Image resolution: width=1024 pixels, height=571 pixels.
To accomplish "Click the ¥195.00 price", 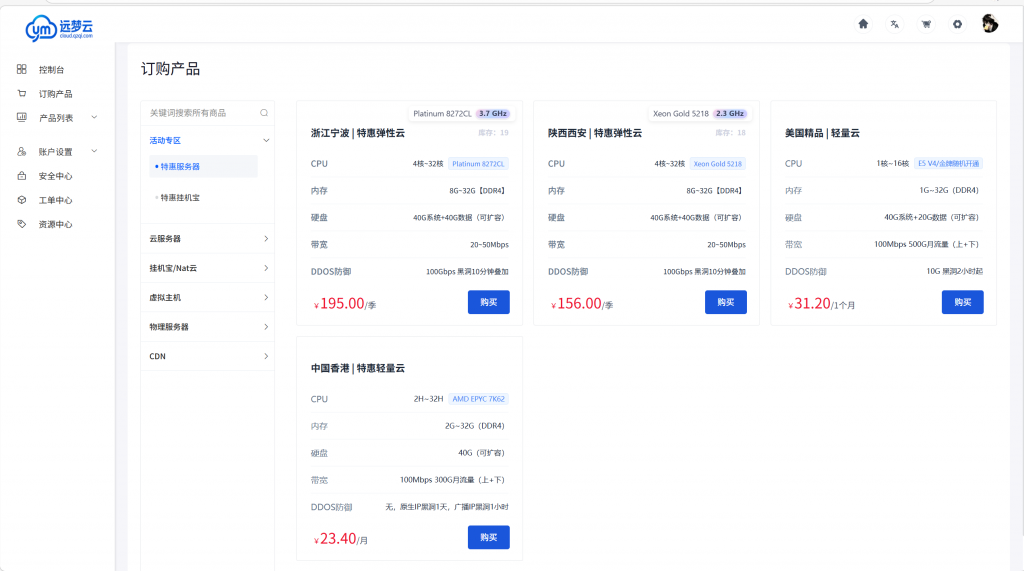I will 339,304.
